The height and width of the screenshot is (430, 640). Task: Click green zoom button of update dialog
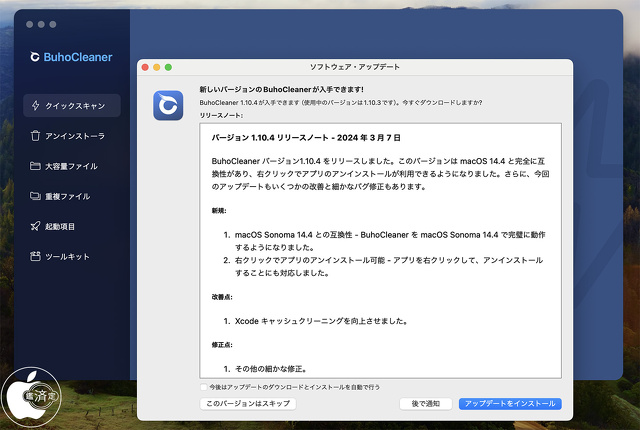168,67
